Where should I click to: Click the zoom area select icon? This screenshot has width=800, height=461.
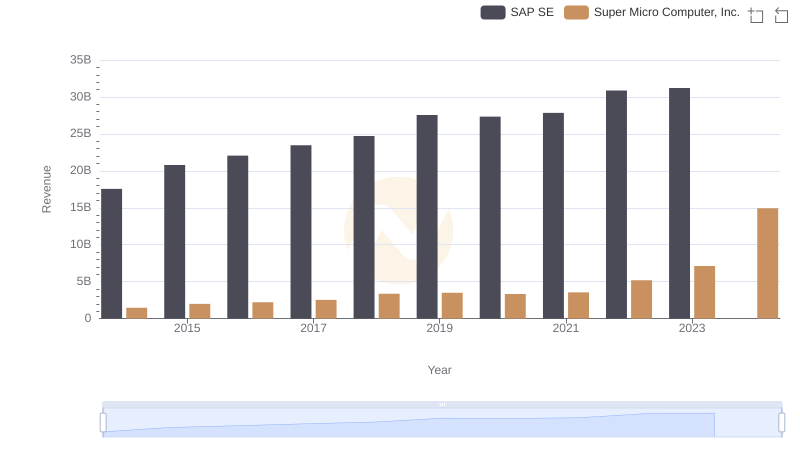pyautogui.click(x=756, y=15)
